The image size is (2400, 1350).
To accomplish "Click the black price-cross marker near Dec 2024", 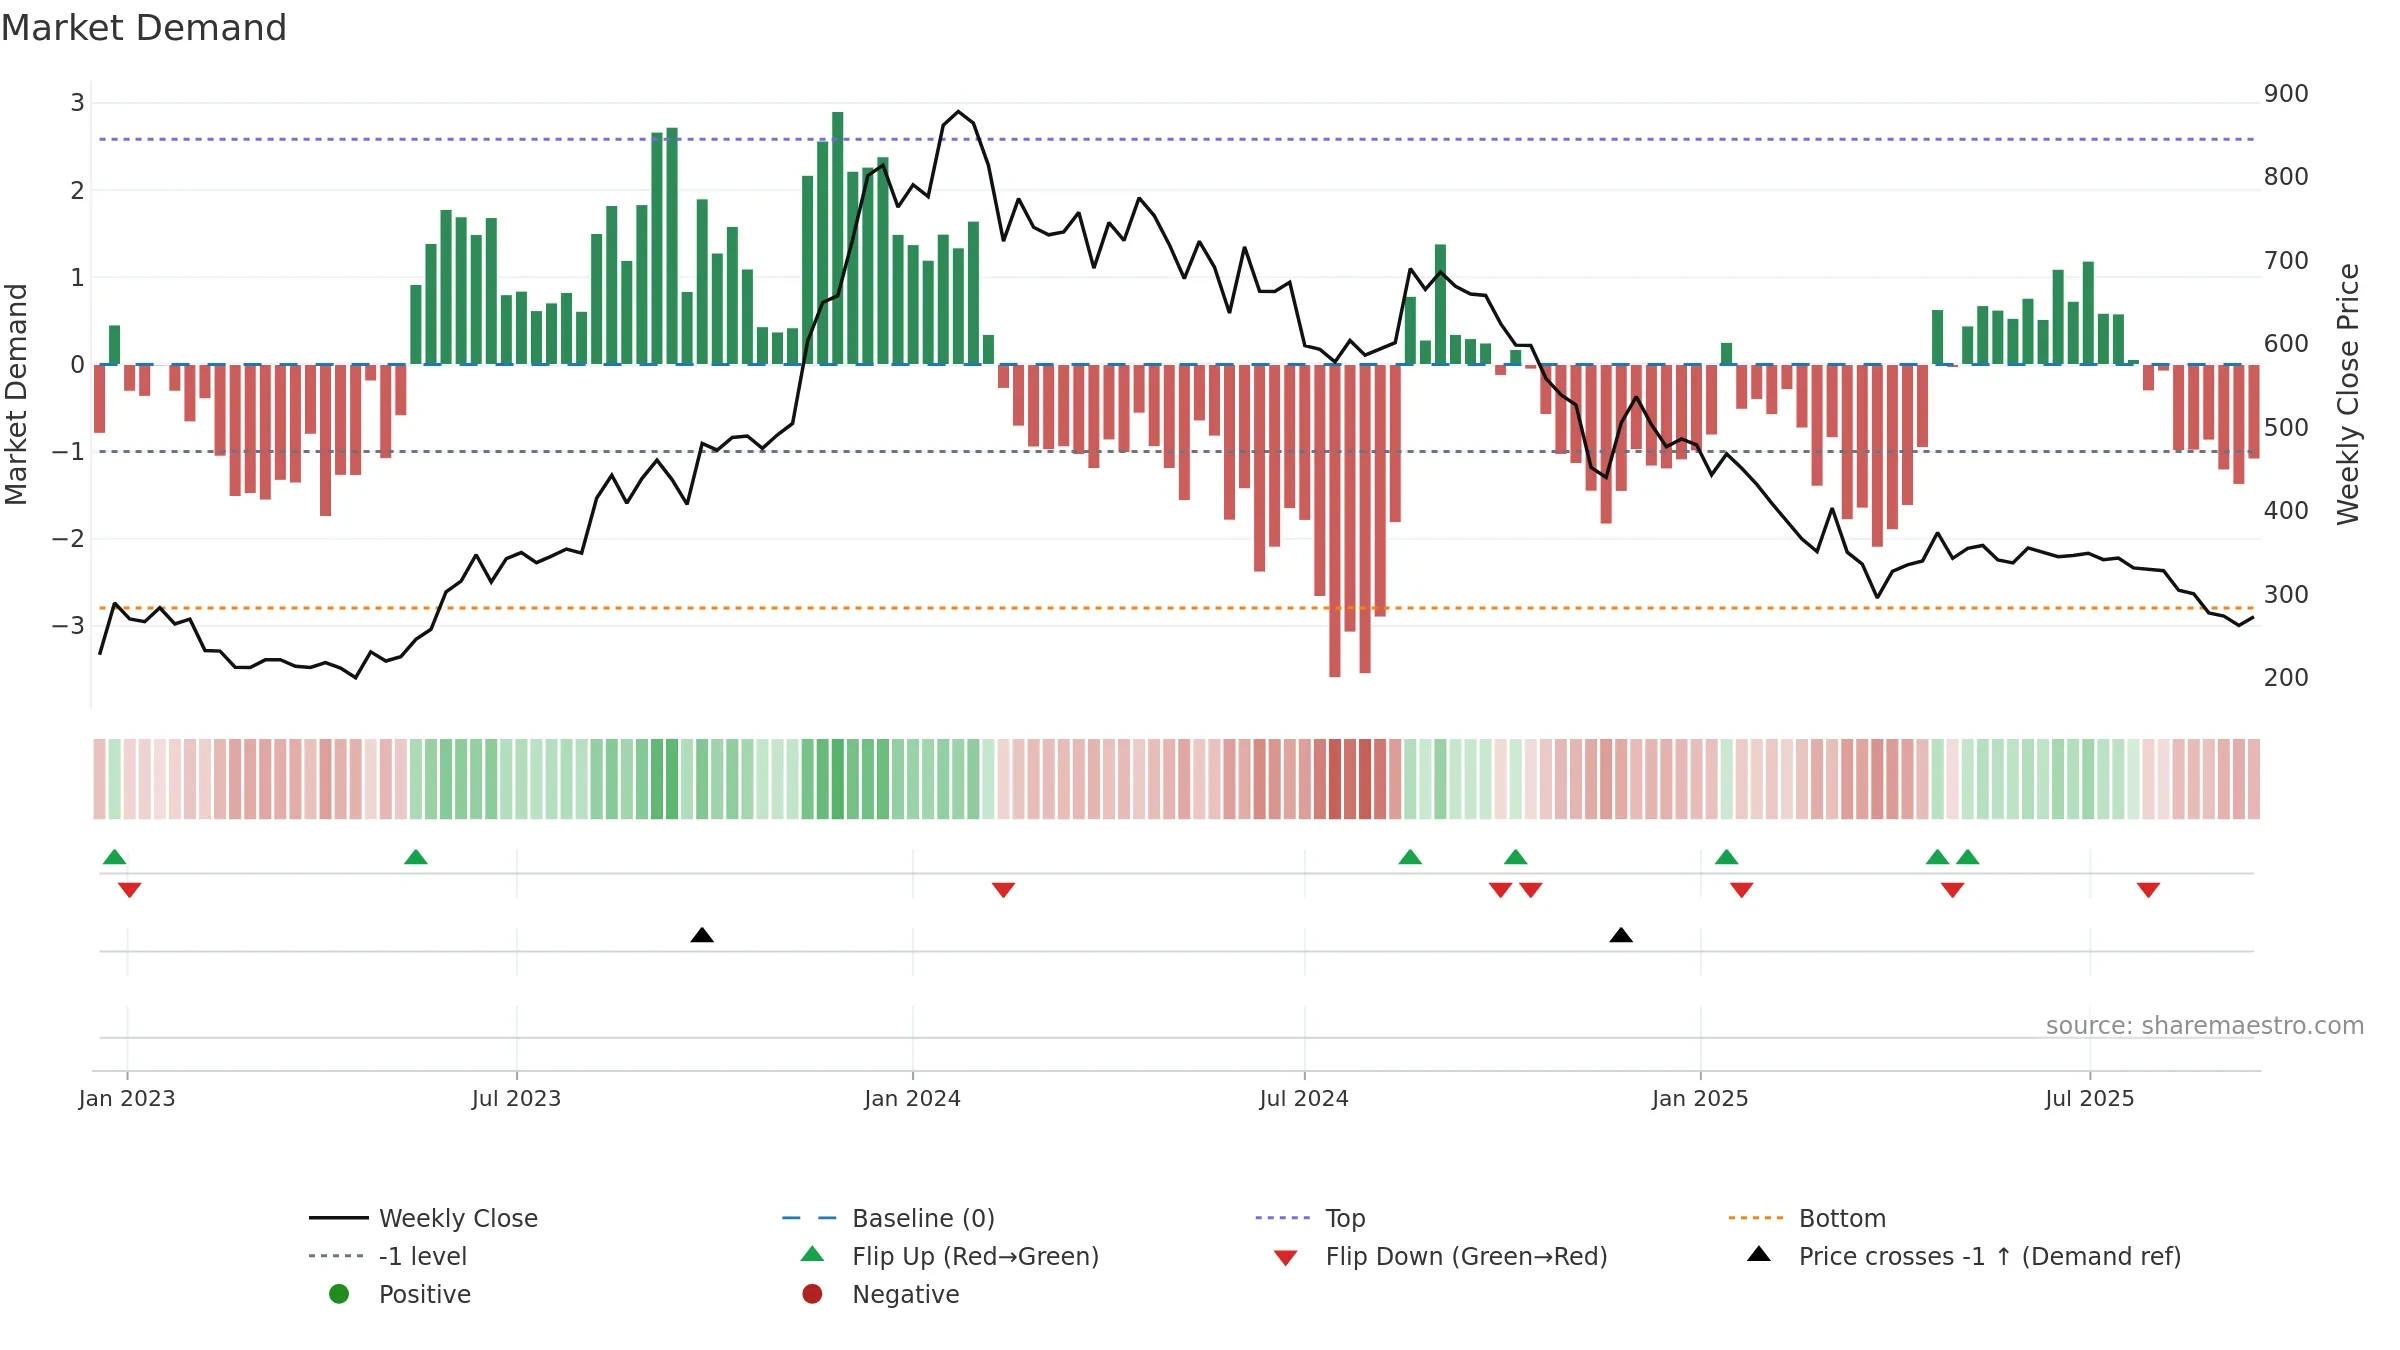I will click(1621, 935).
